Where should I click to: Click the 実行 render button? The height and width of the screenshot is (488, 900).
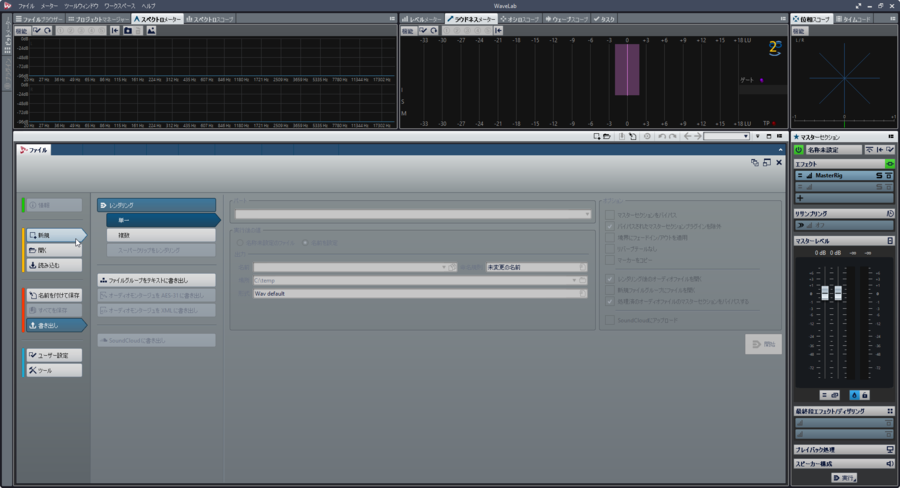click(844, 478)
